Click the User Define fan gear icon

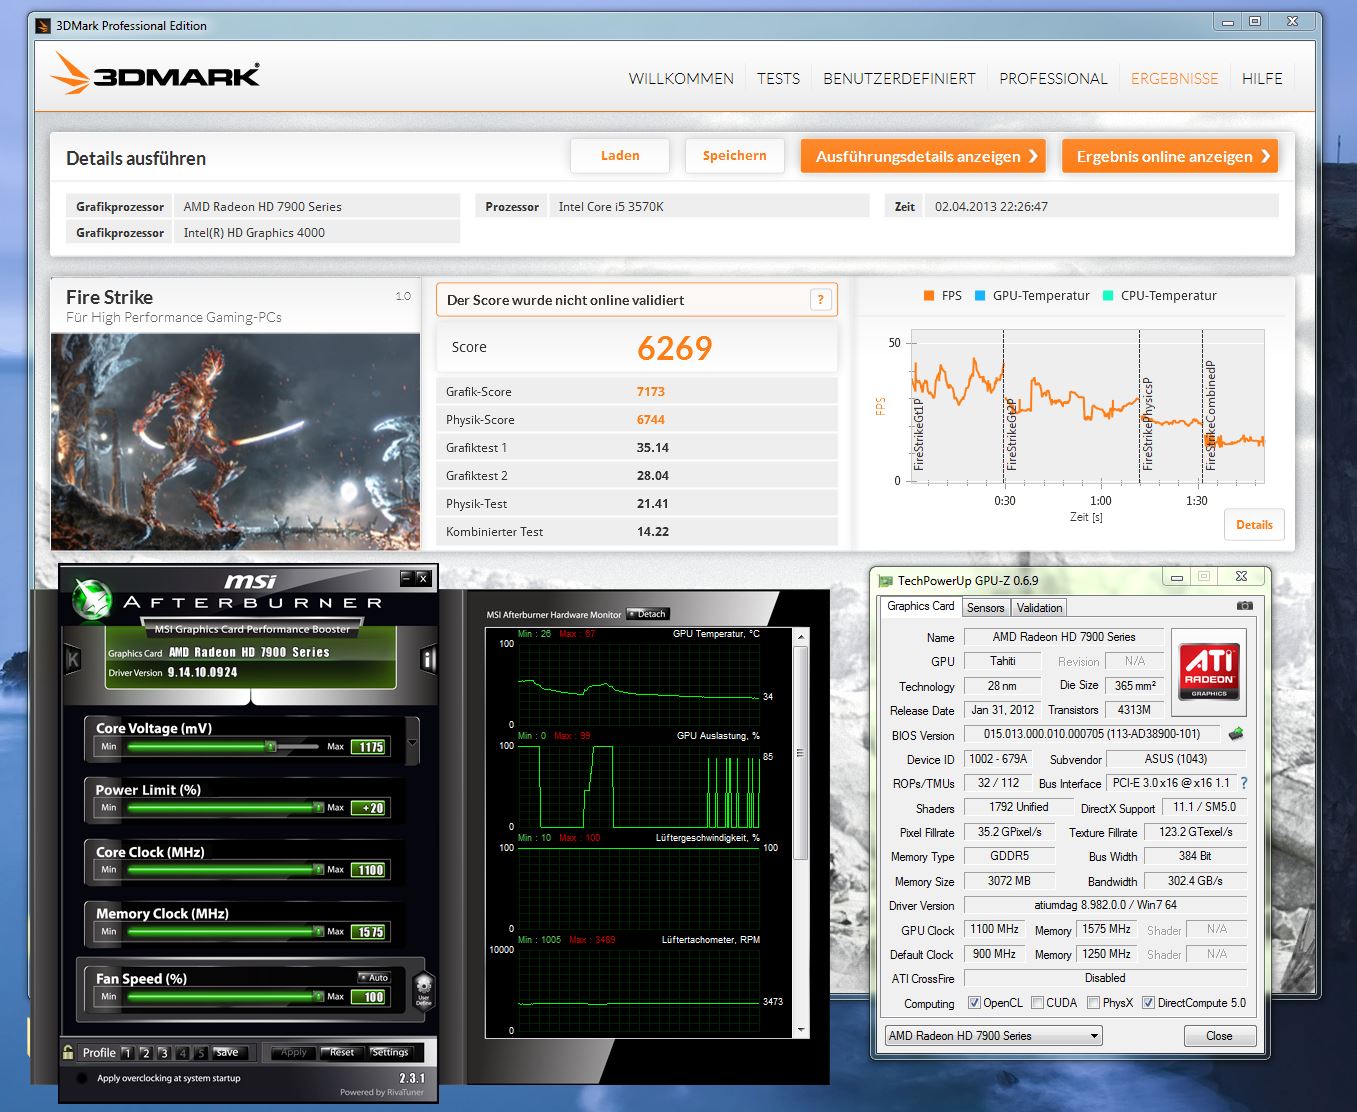click(423, 989)
